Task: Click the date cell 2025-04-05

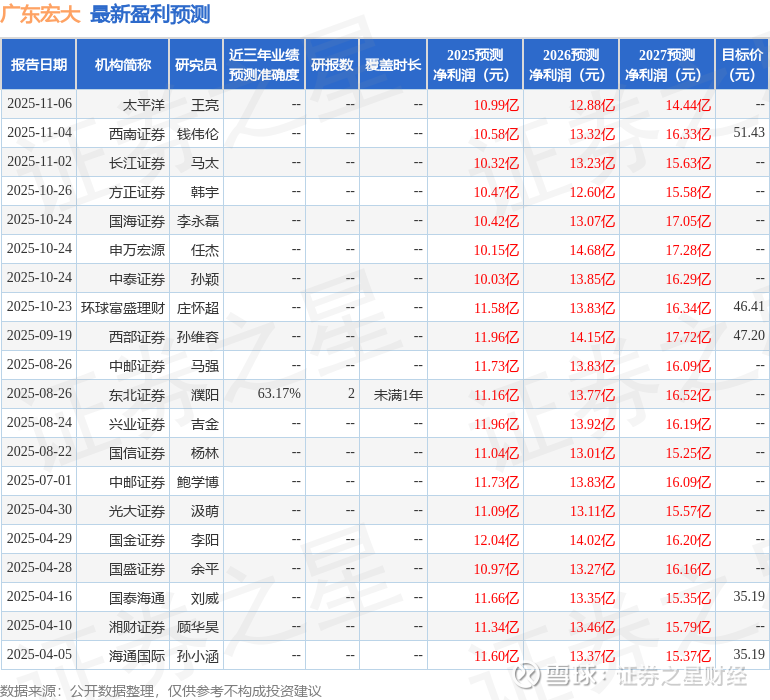Action: [x=39, y=654]
